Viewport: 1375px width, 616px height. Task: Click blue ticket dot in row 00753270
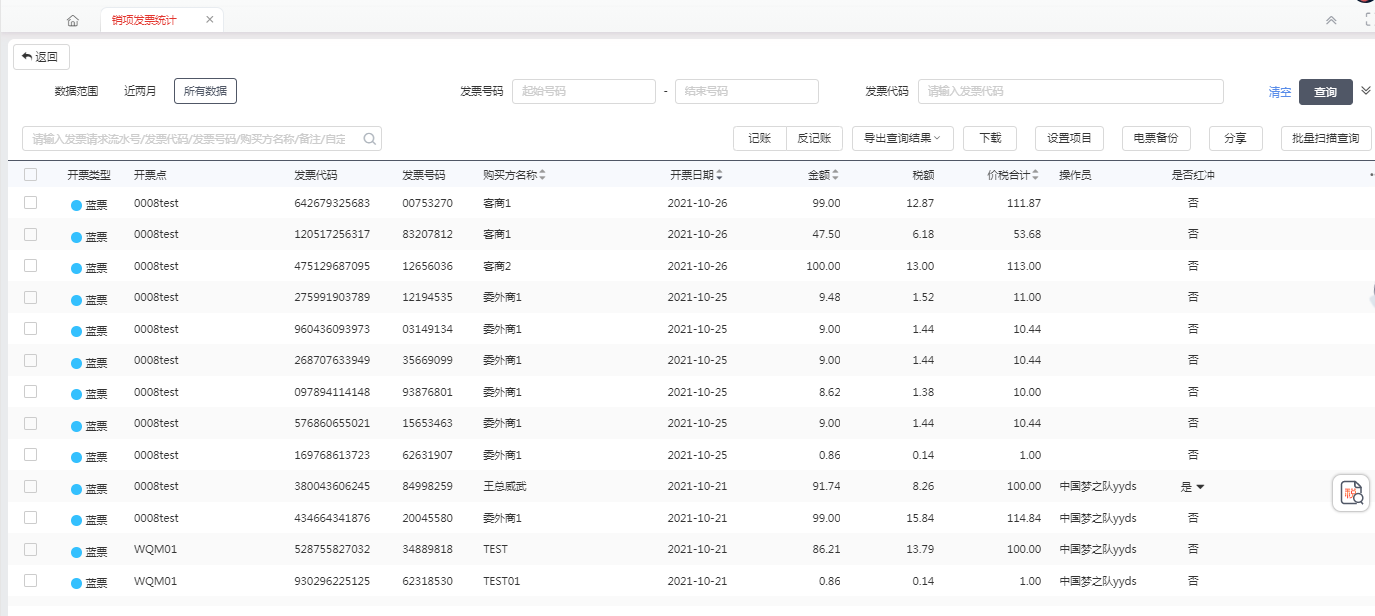(77, 205)
